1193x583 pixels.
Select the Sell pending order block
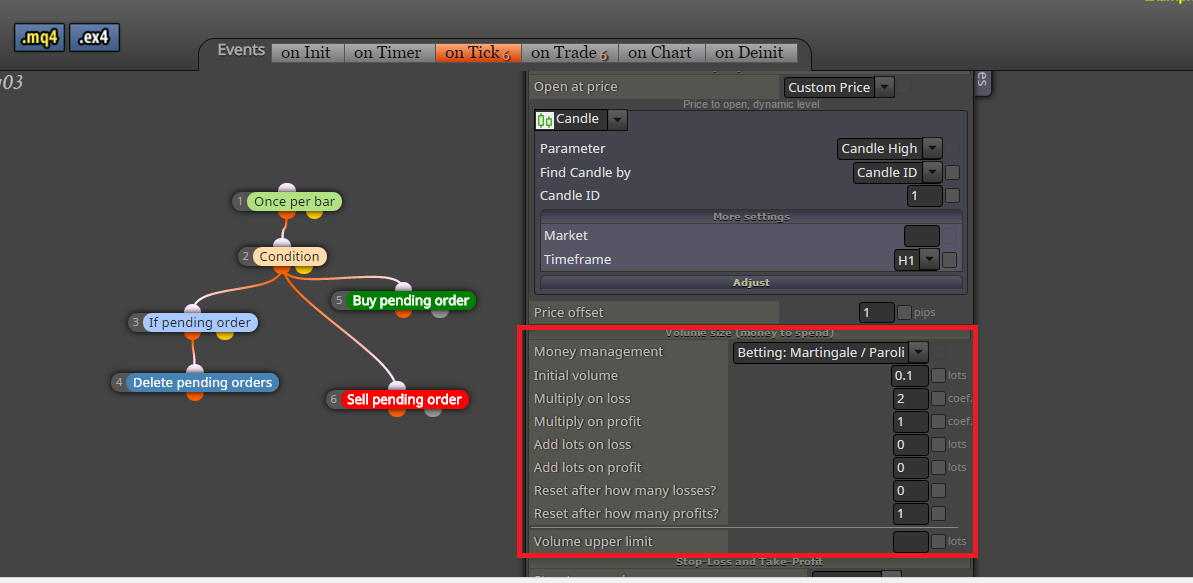click(x=404, y=400)
